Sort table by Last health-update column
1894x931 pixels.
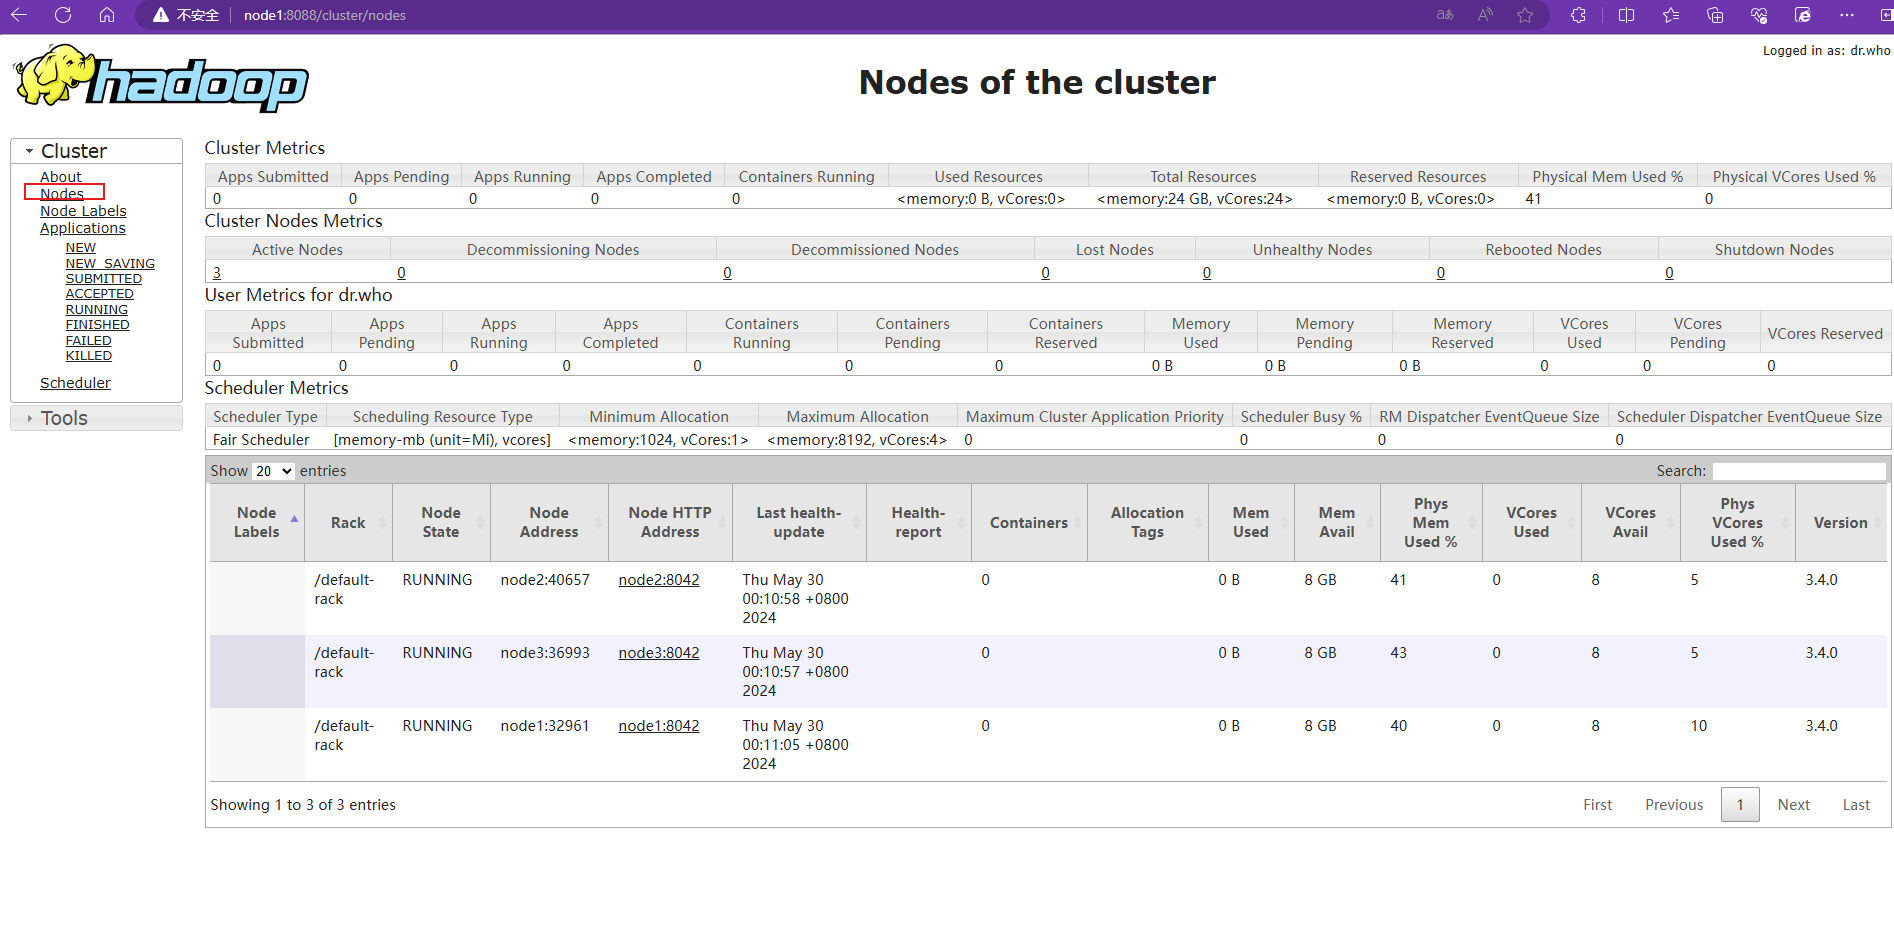click(799, 522)
